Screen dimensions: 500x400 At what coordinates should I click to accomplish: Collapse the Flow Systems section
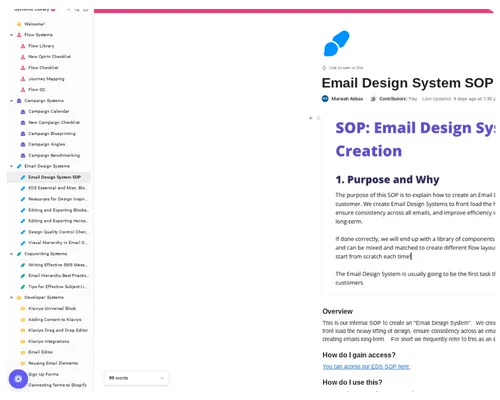click(x=12, y=35)
